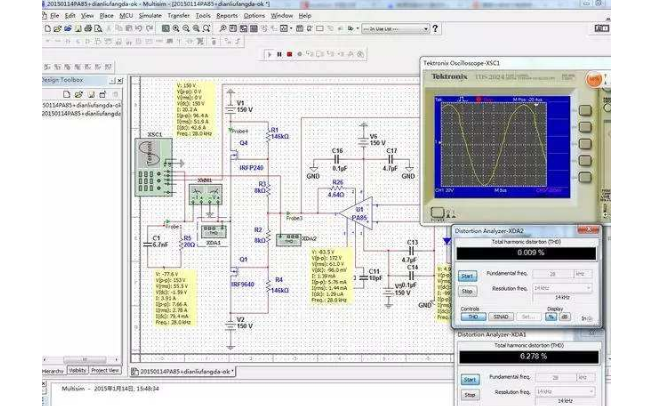Click the XDA1 distortion analyzer instrument icon
The height and width of the screenshot is (406, 650).
212,230
